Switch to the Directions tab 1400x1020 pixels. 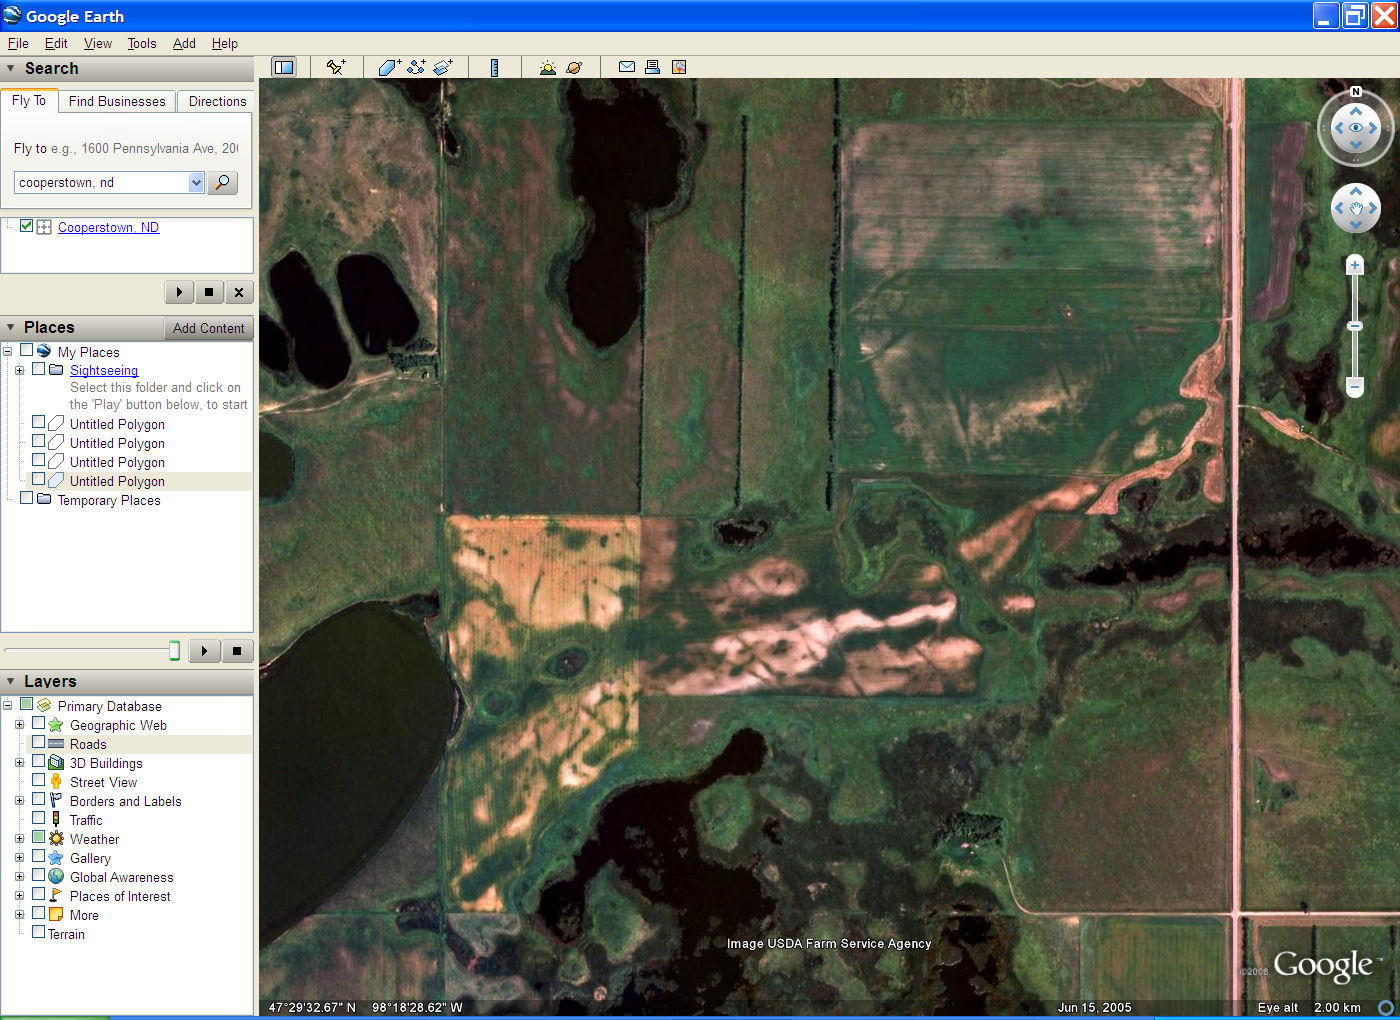[217, 101]
